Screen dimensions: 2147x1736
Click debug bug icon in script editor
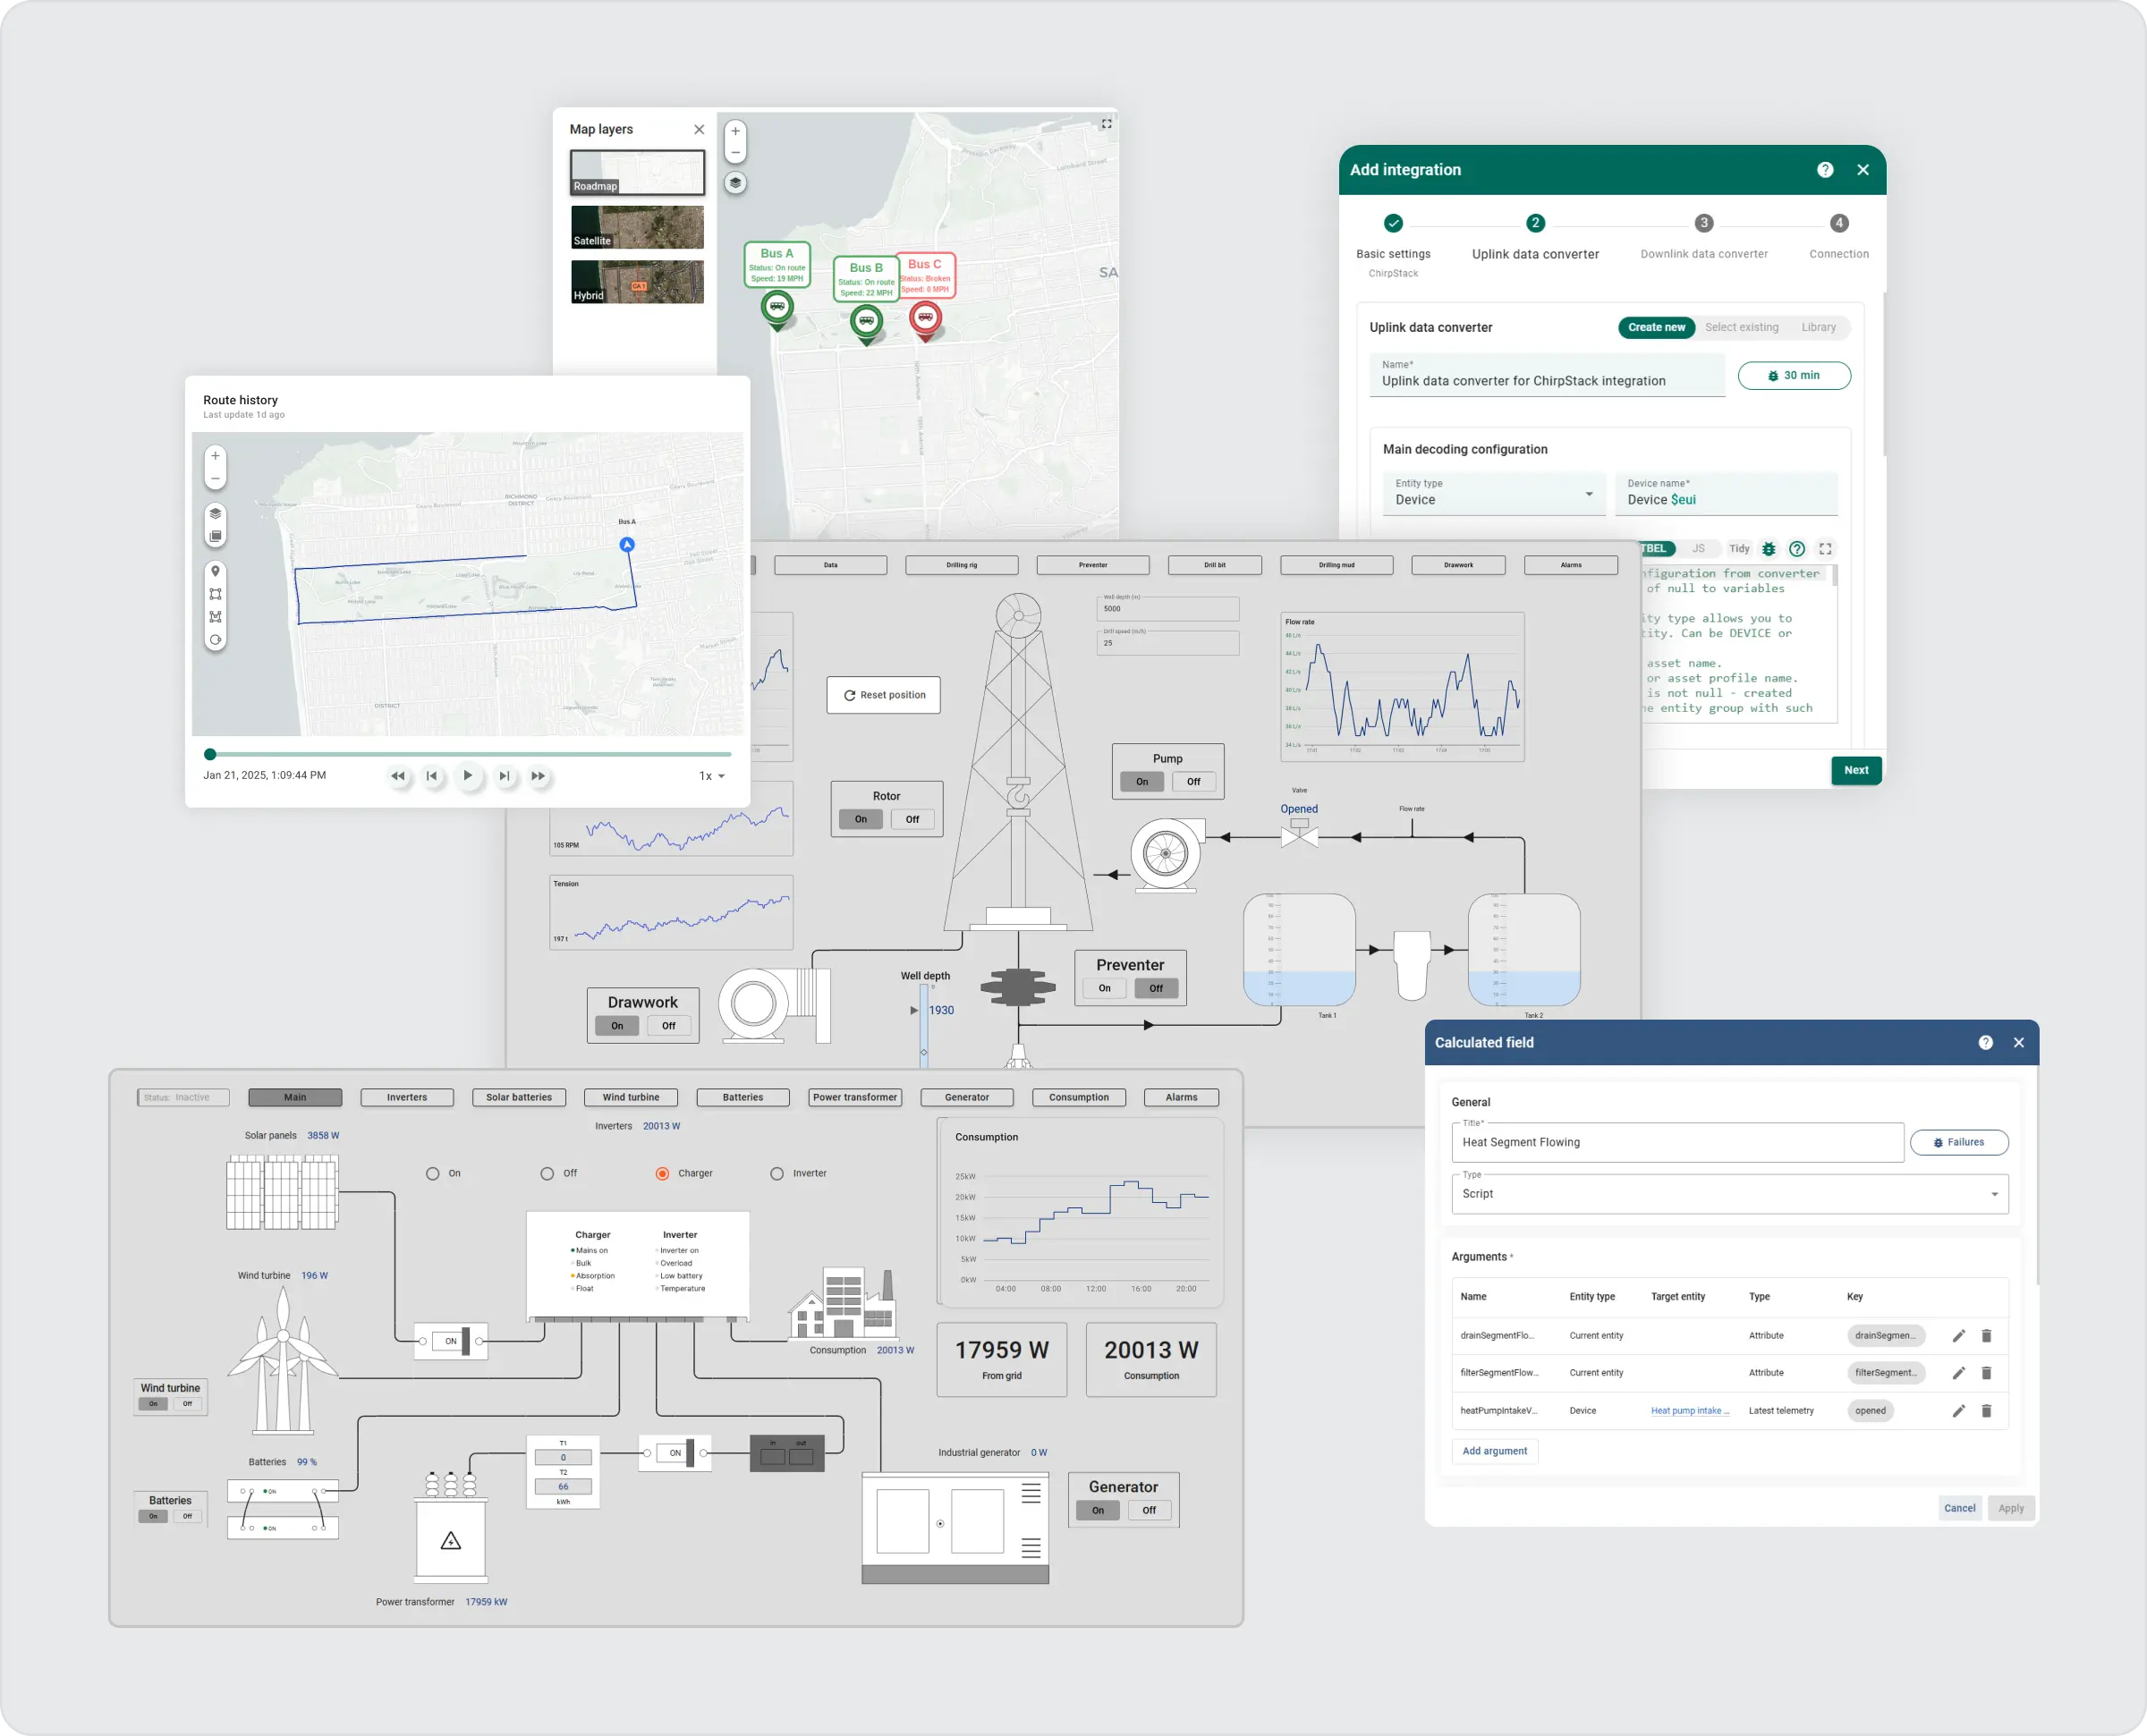(x=1768, y=549)
